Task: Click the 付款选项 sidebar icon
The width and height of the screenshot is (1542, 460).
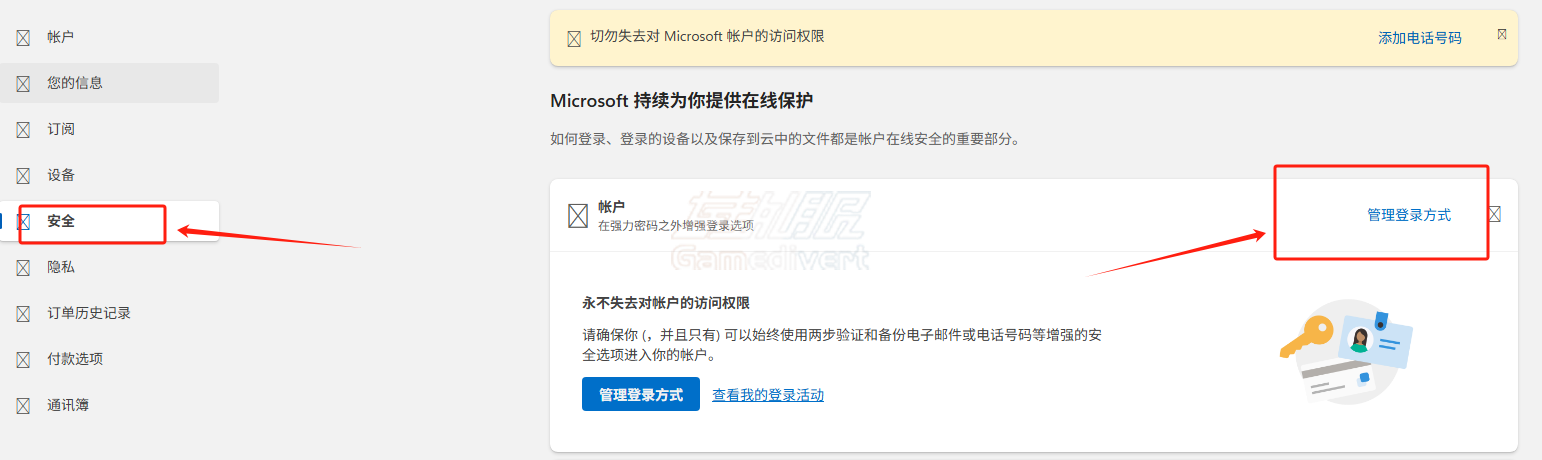Action: tap(22, 360)
